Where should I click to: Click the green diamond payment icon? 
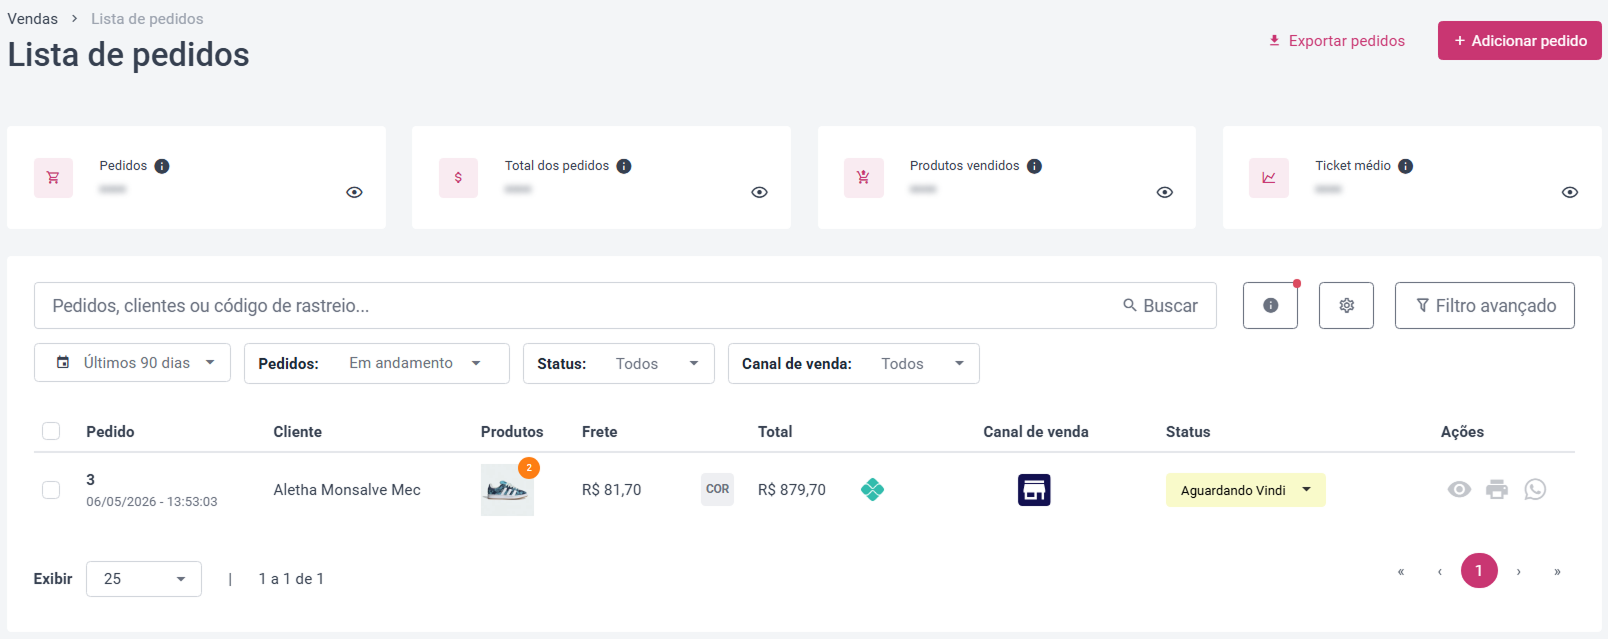[x=872, y=489]
